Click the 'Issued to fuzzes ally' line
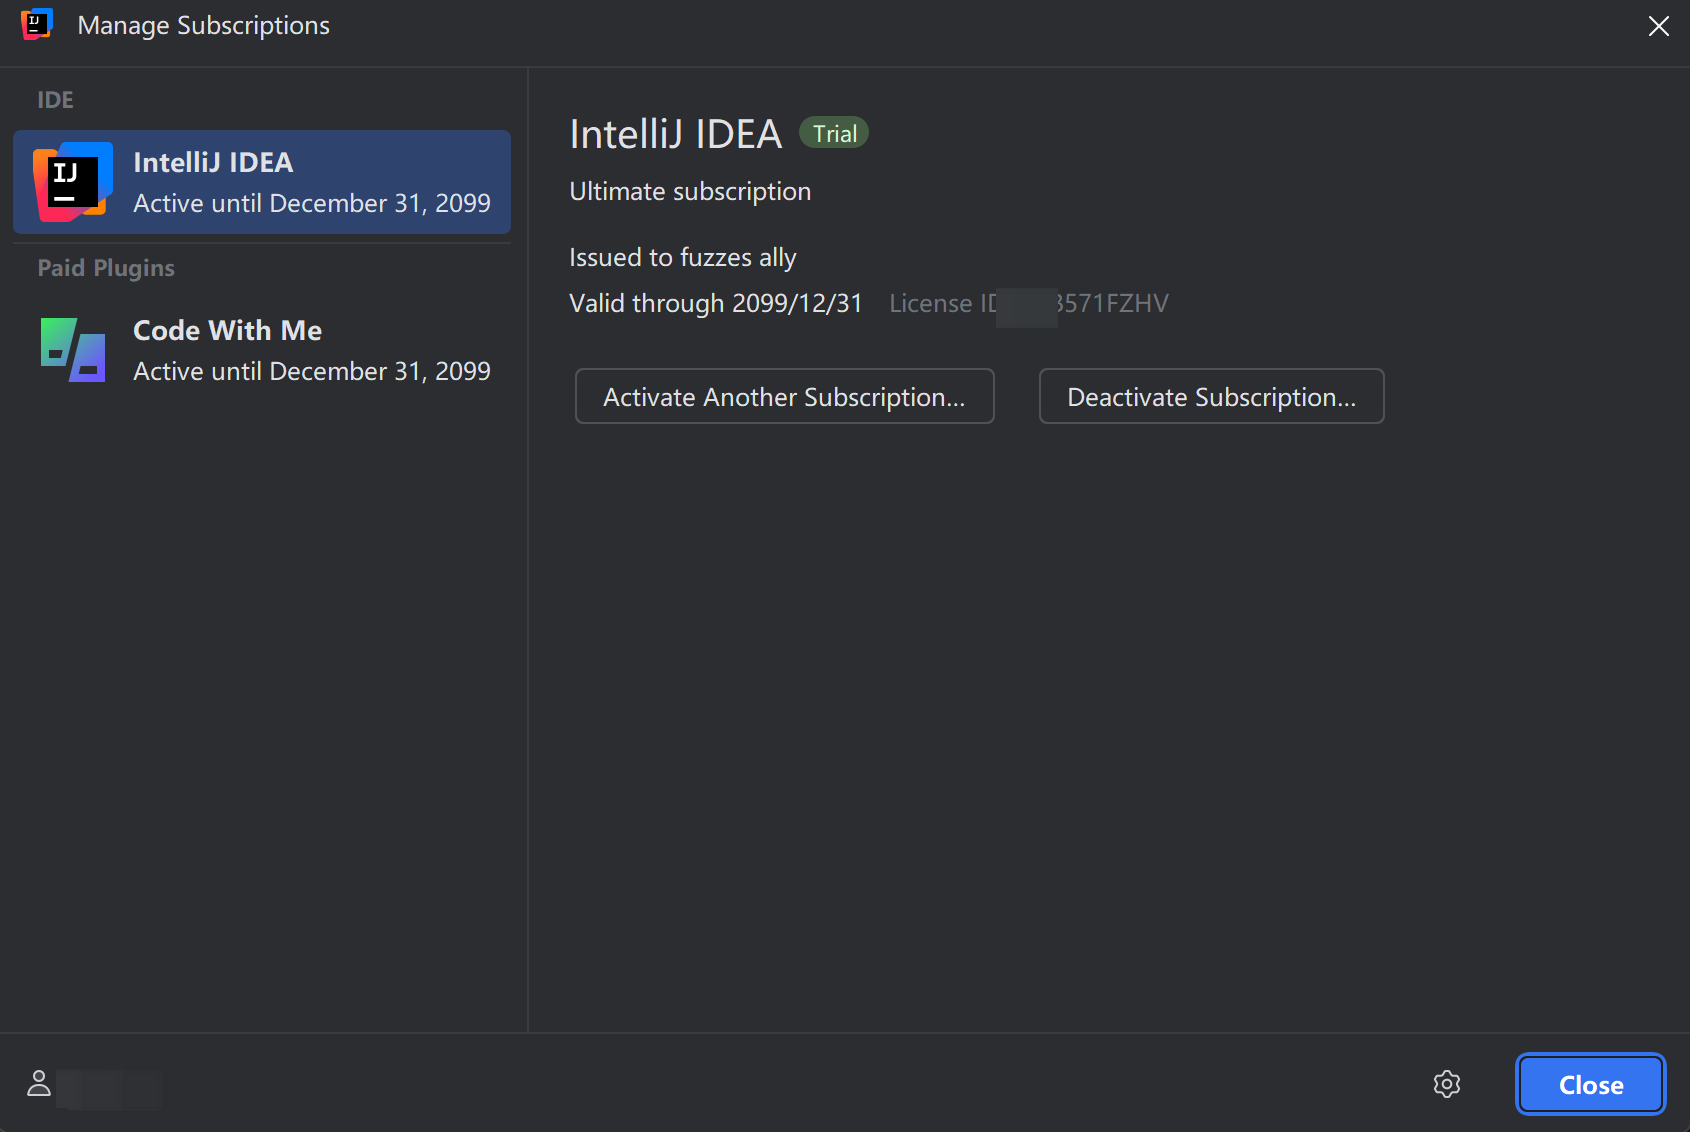 pos(682,258)
